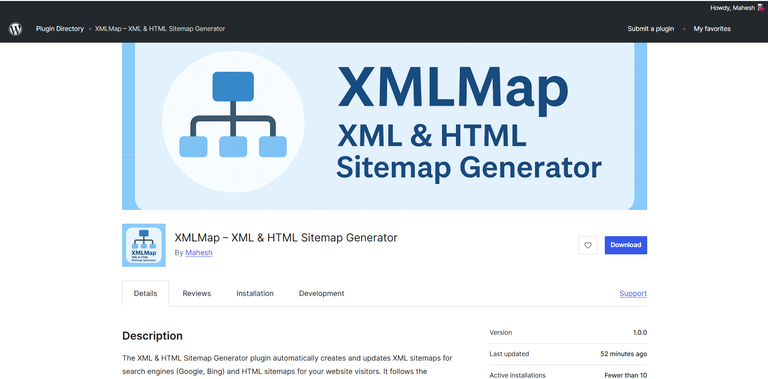Click the Description heading
768x379 pixels.
pyautogui.click(x=152, y=336)
